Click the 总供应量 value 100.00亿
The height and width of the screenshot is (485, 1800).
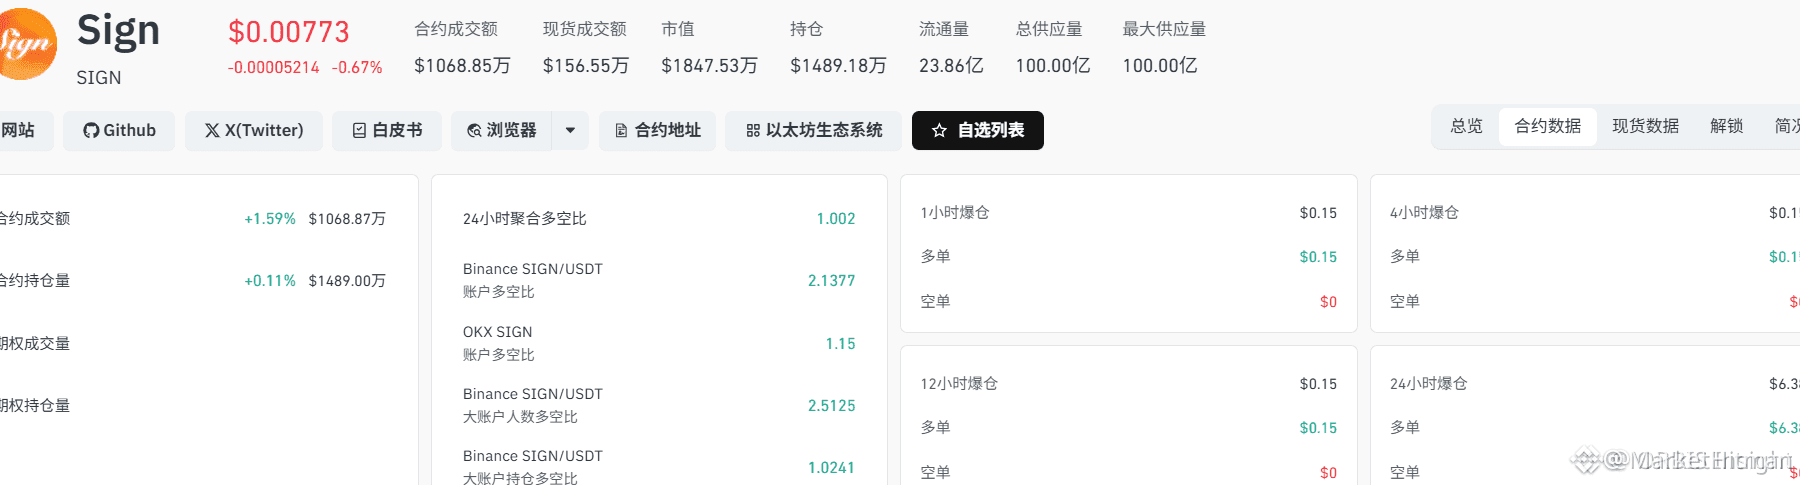click(x=1053, y=66)
